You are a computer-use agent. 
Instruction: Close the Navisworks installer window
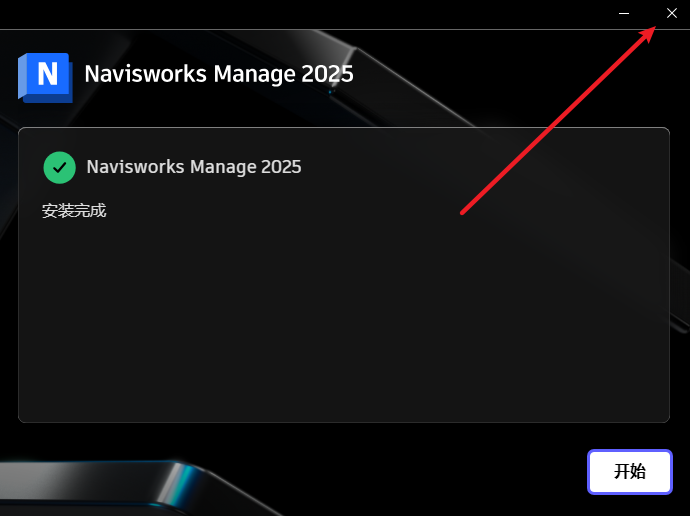[672, 13]
